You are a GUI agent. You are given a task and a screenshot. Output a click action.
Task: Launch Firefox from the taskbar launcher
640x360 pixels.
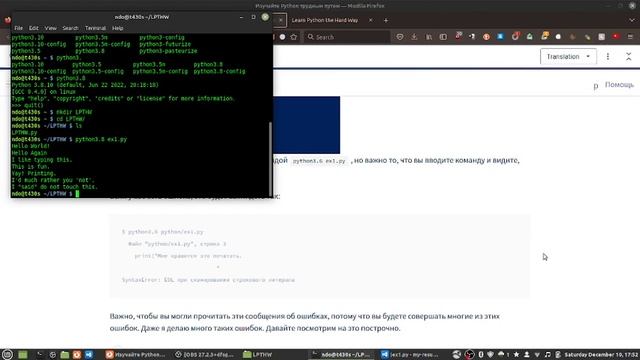click(x=77, y=354)
